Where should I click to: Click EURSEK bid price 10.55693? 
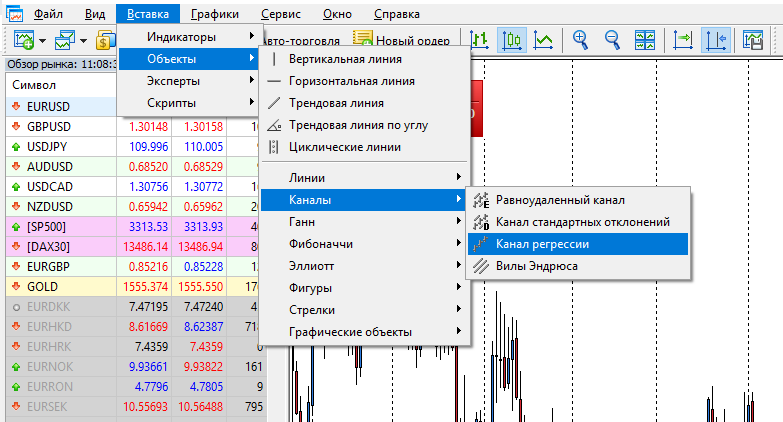point(145,407)
